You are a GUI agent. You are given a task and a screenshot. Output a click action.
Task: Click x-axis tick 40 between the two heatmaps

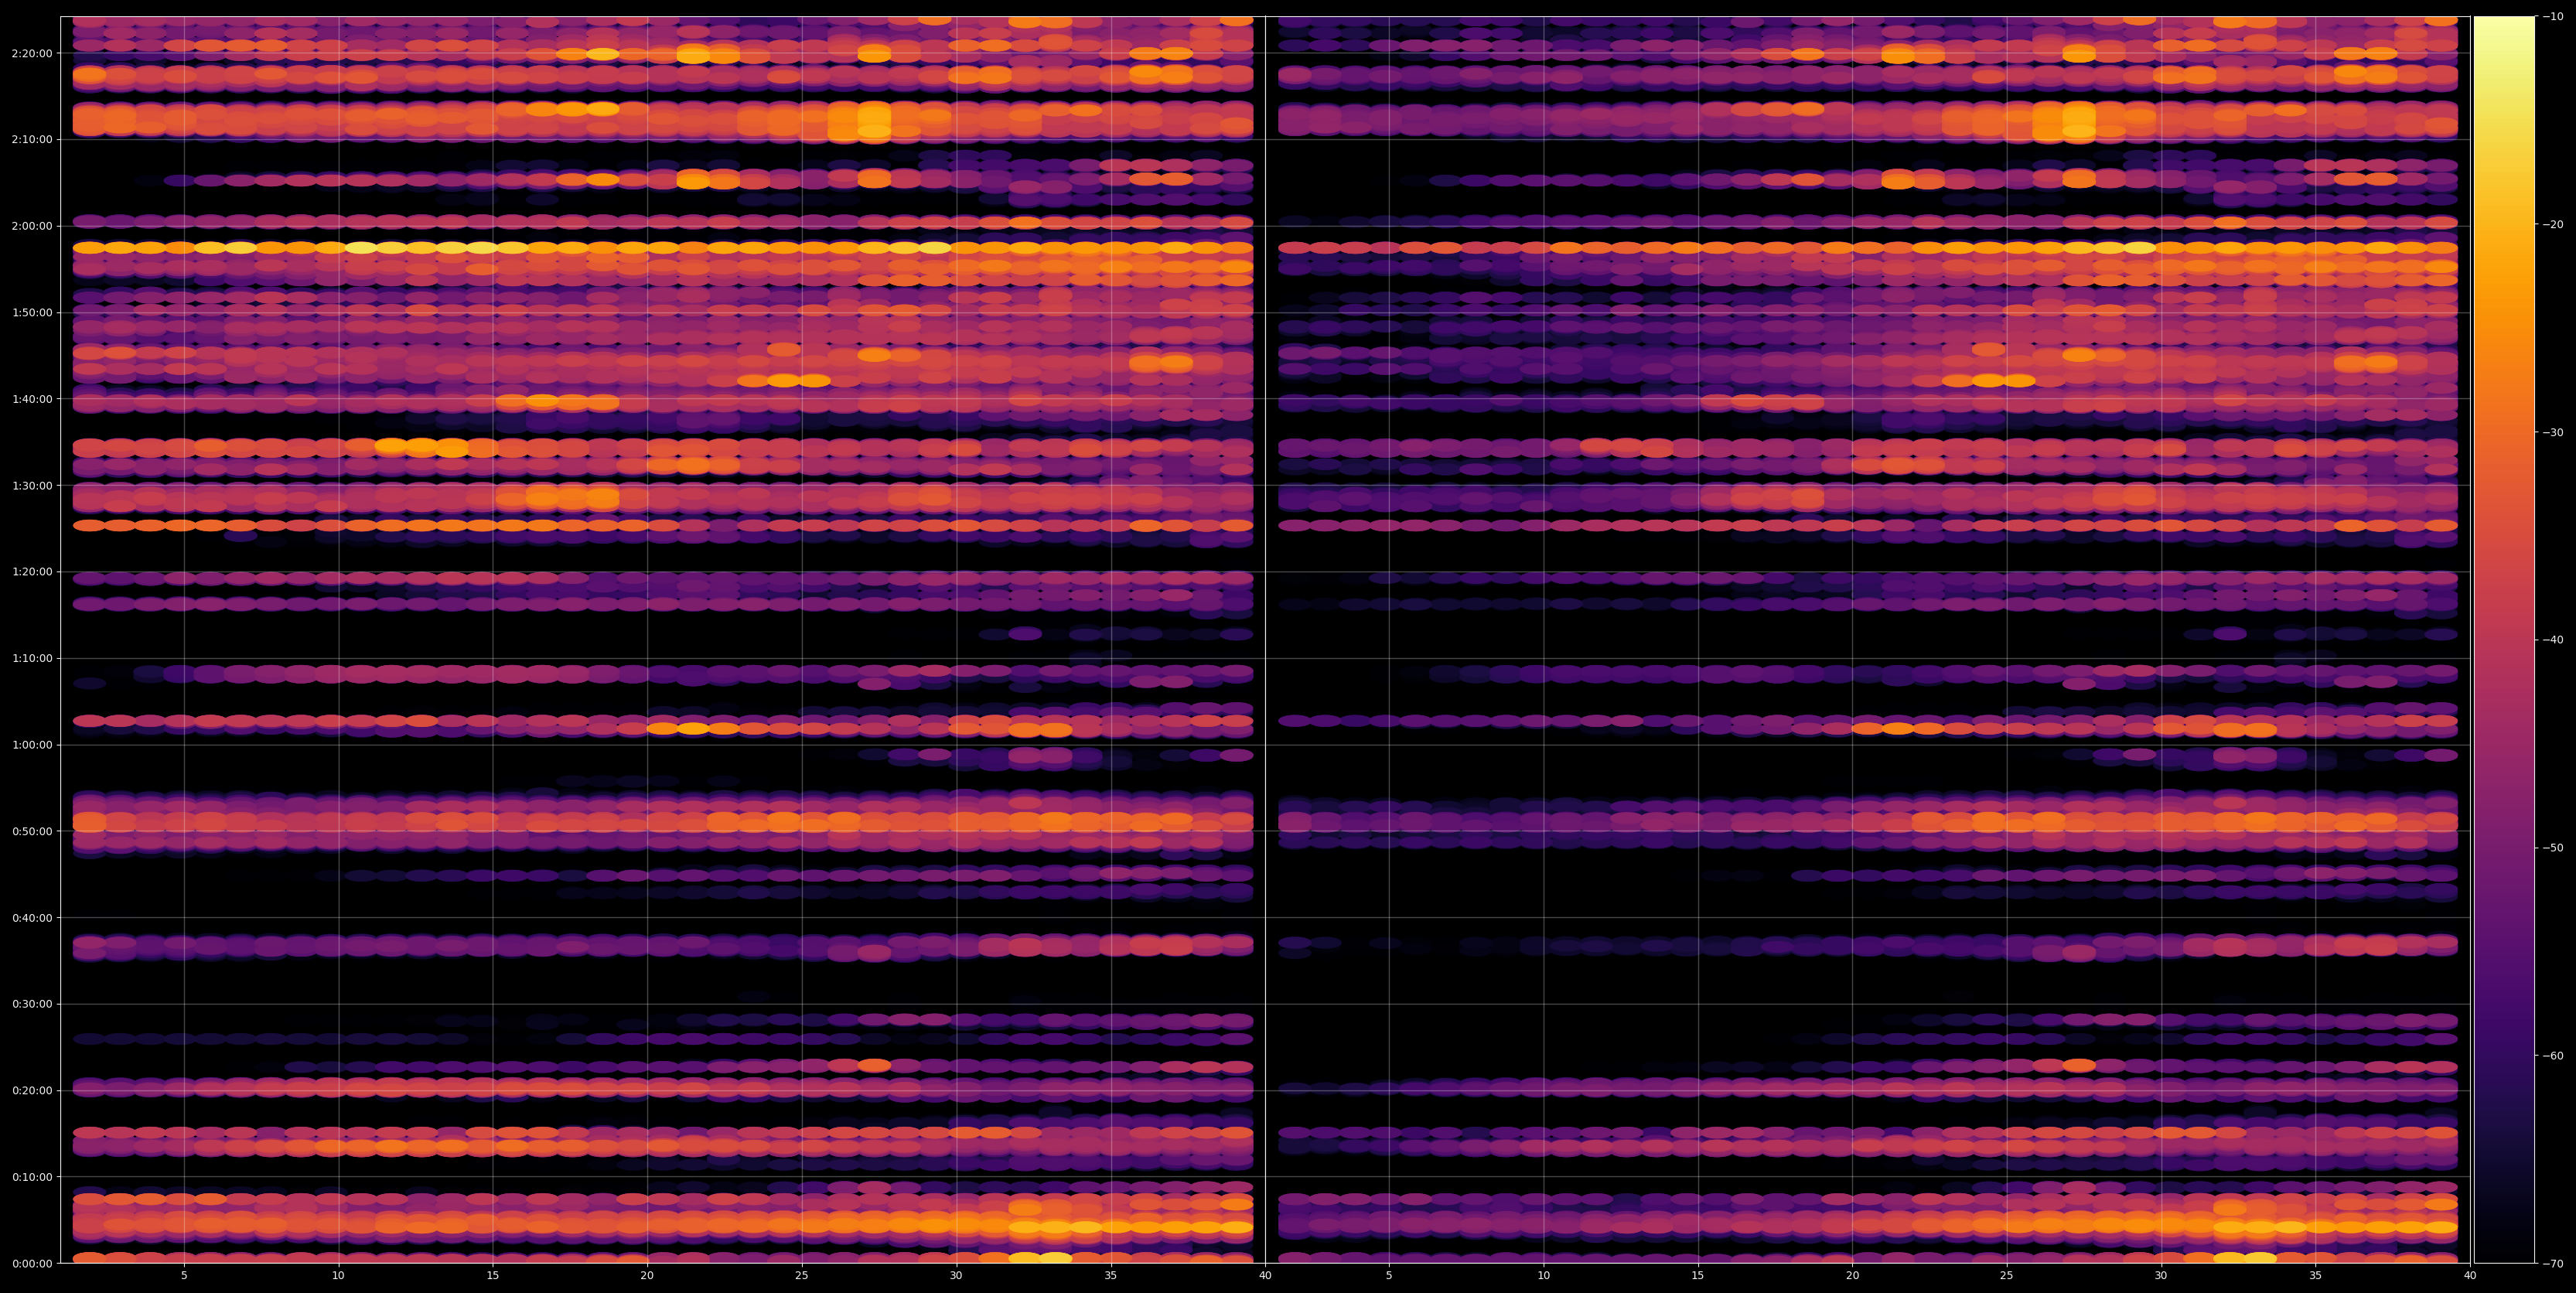click(1265, 1275)
